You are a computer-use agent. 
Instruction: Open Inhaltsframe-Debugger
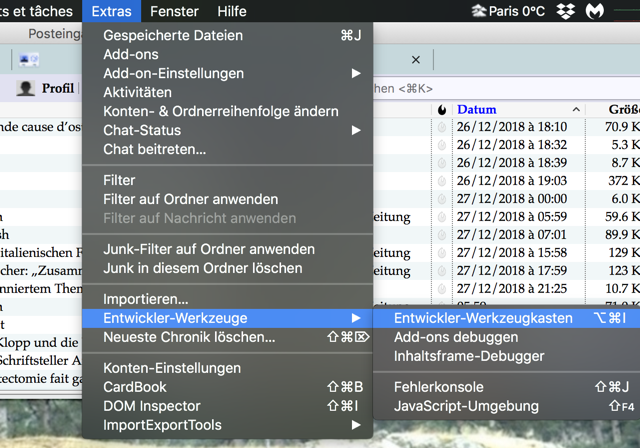tap(507, 356)
